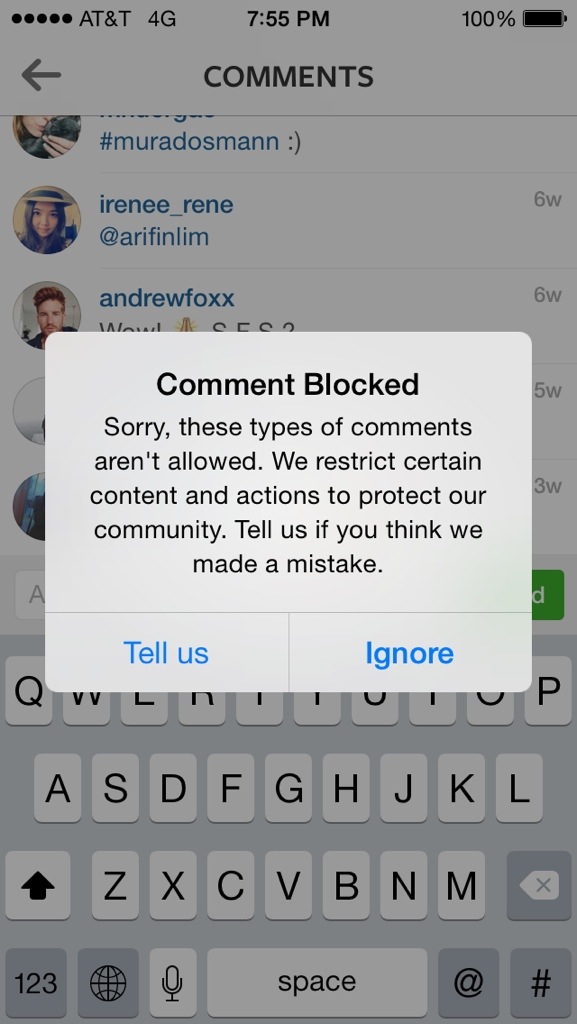Open andrewfoxx's profile picture
This screenshot has width=577, height=1024.
(x=47, y=315)
